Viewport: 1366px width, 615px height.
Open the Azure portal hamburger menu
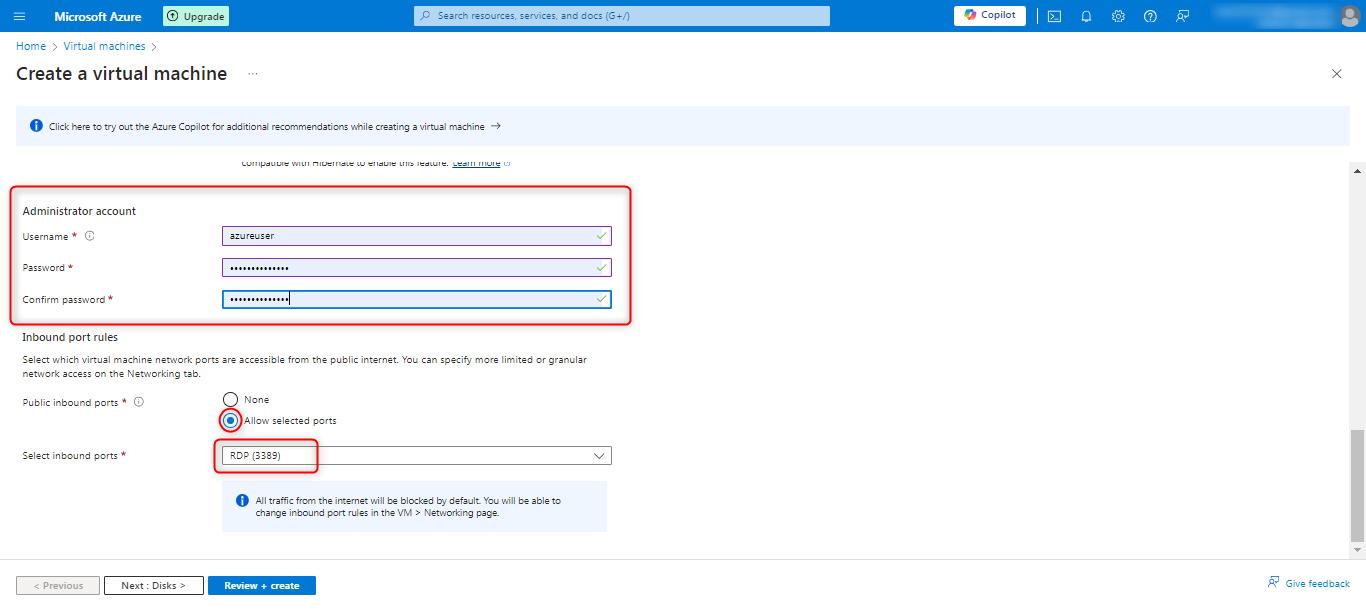(x=20, y=16)
